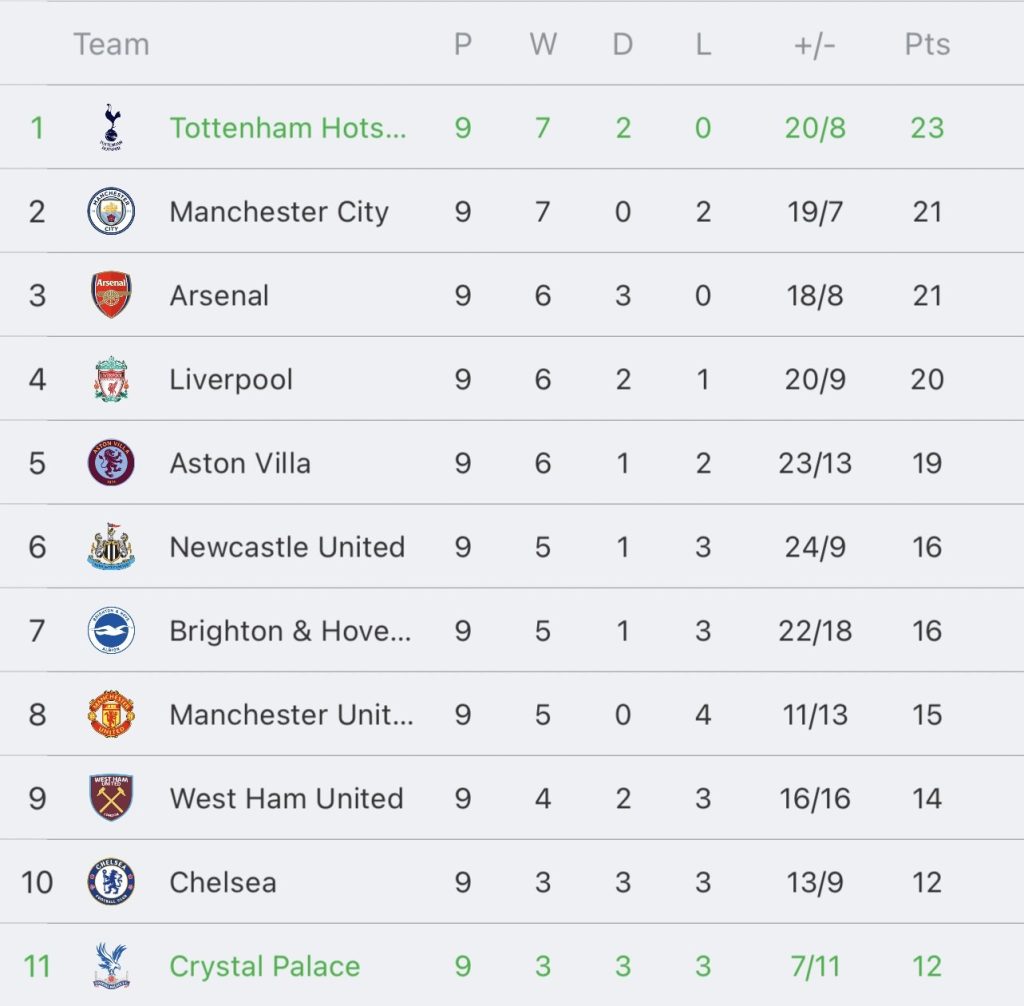Click the Manchester United club crest
Viewport: 1024px width, 1006px height.
tap(110, 715)
